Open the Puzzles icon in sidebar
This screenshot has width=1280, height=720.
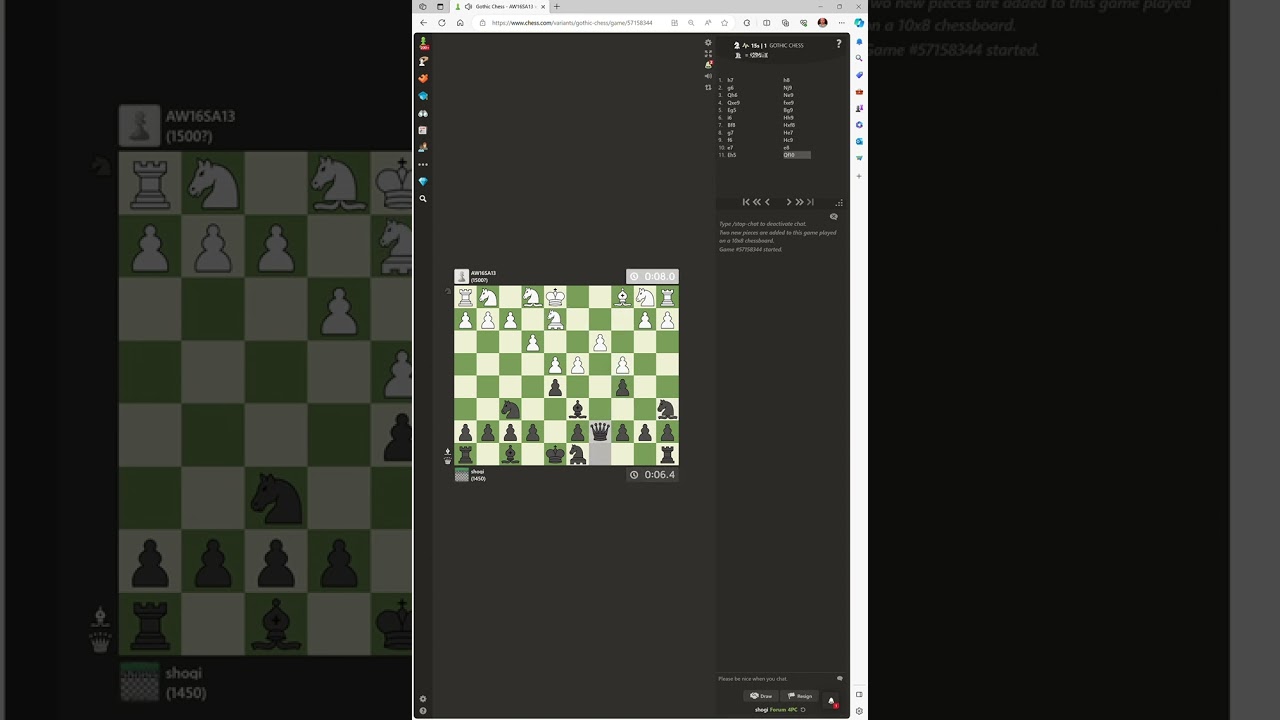423,78
